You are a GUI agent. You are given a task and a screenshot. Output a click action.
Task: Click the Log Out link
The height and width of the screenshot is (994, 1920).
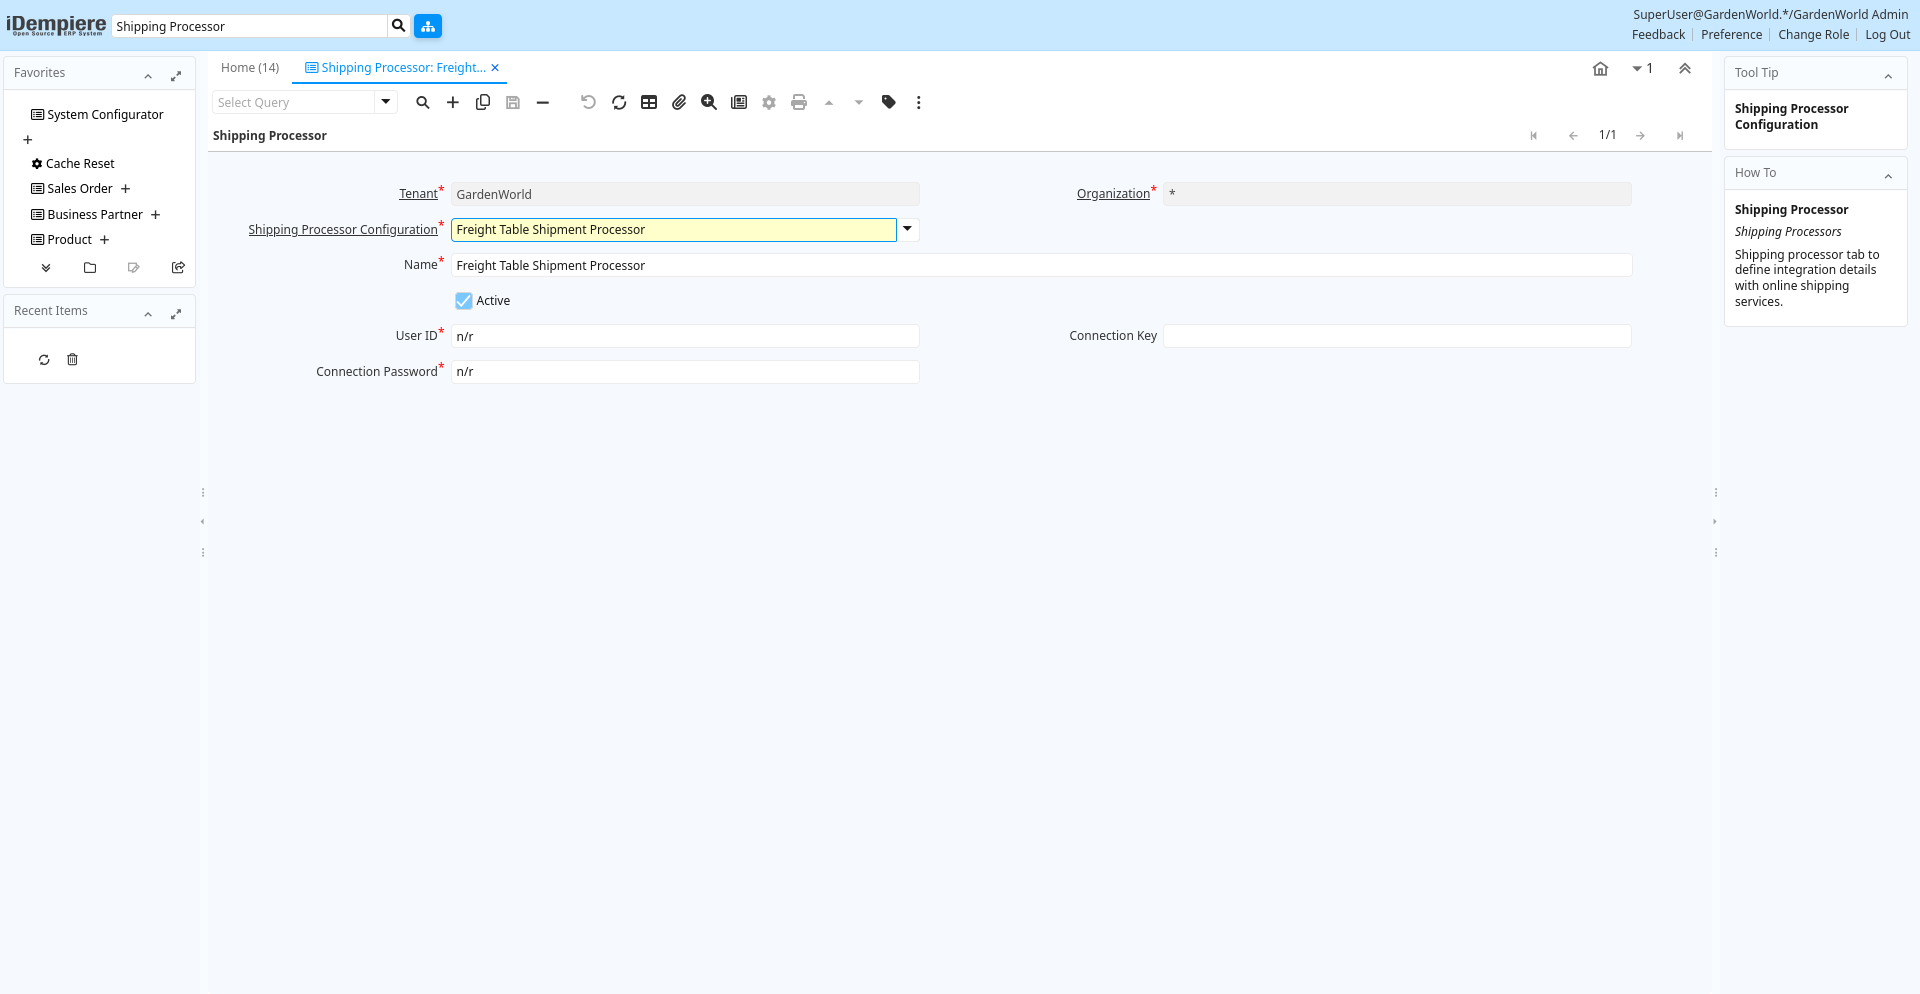click(x=1887, y=35)
